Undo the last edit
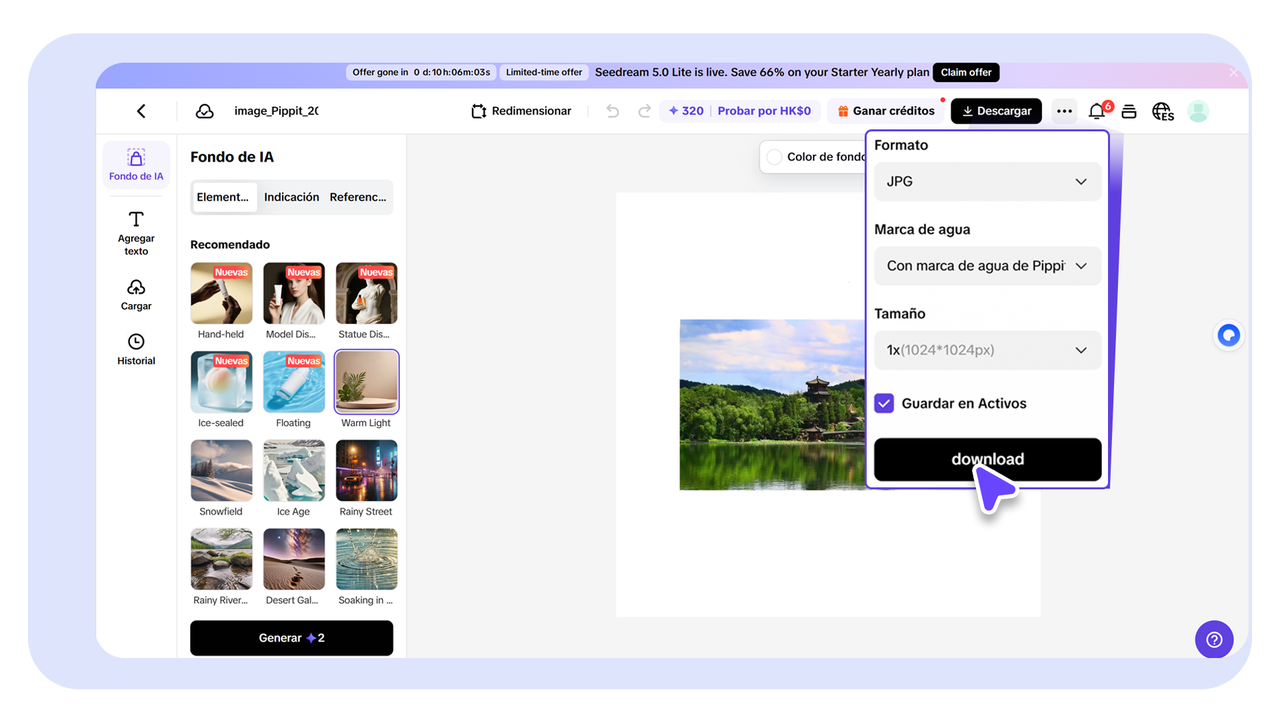Viewport: 1280px width, 720px height. 613,111
